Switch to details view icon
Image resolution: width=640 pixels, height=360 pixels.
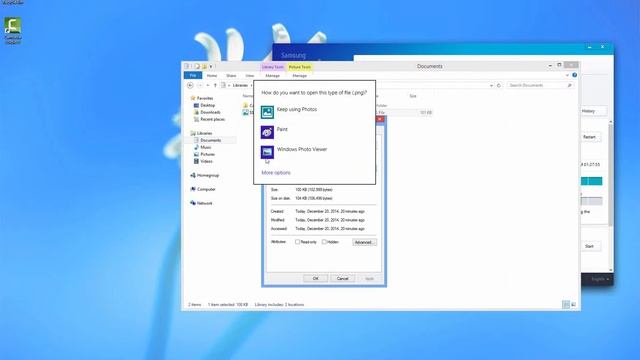(x=566, y=304)
